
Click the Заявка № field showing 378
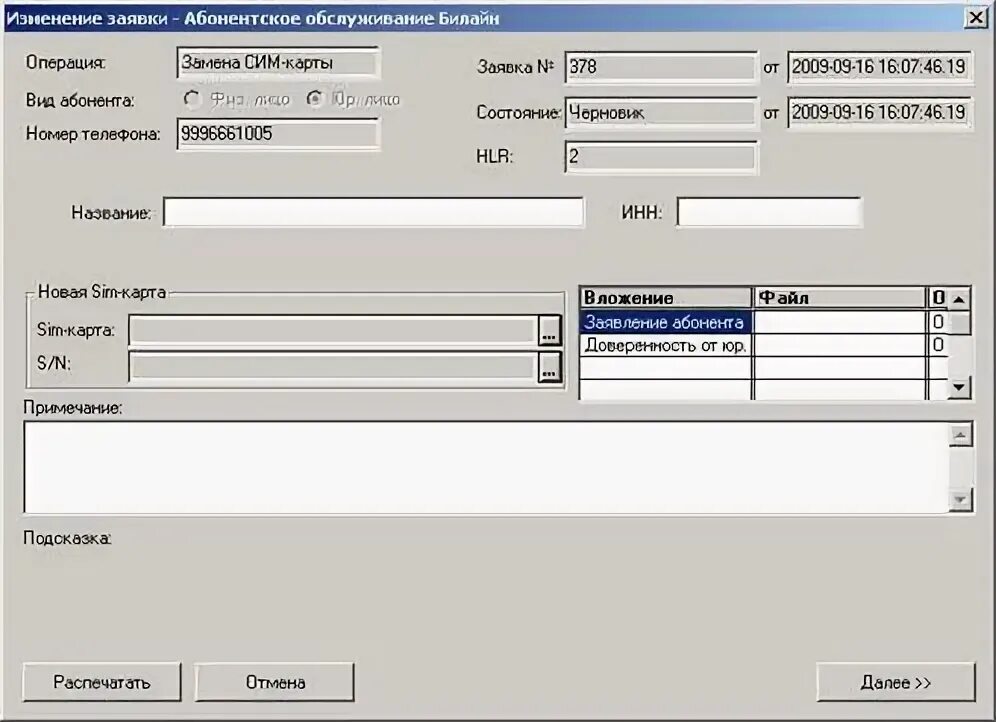(661, 67)
